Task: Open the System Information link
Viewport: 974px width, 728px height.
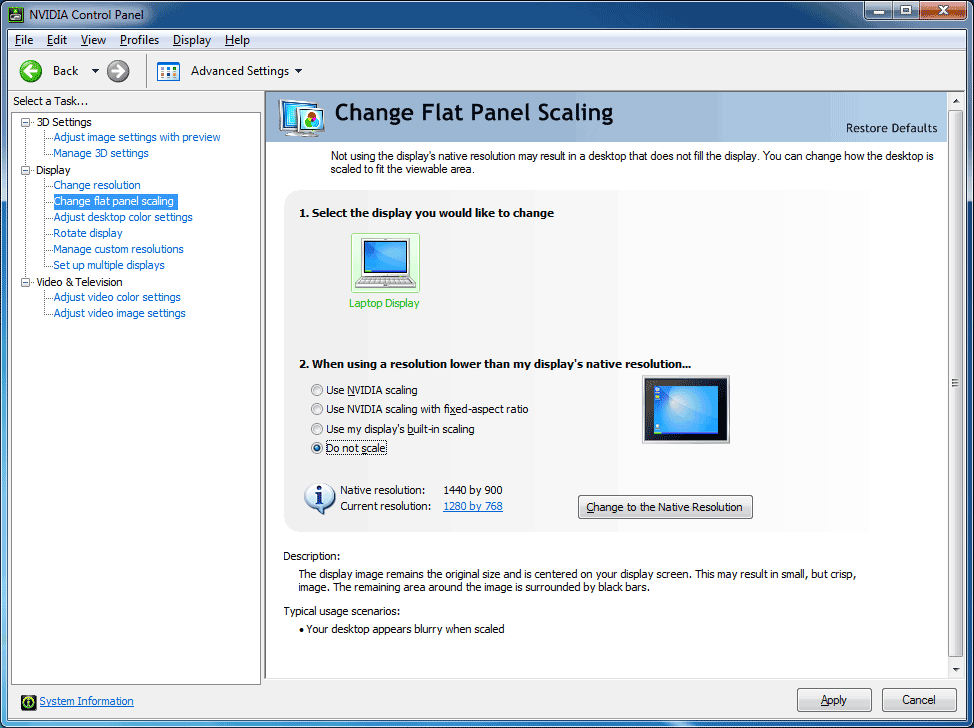Action: click(x=86, y=701)
